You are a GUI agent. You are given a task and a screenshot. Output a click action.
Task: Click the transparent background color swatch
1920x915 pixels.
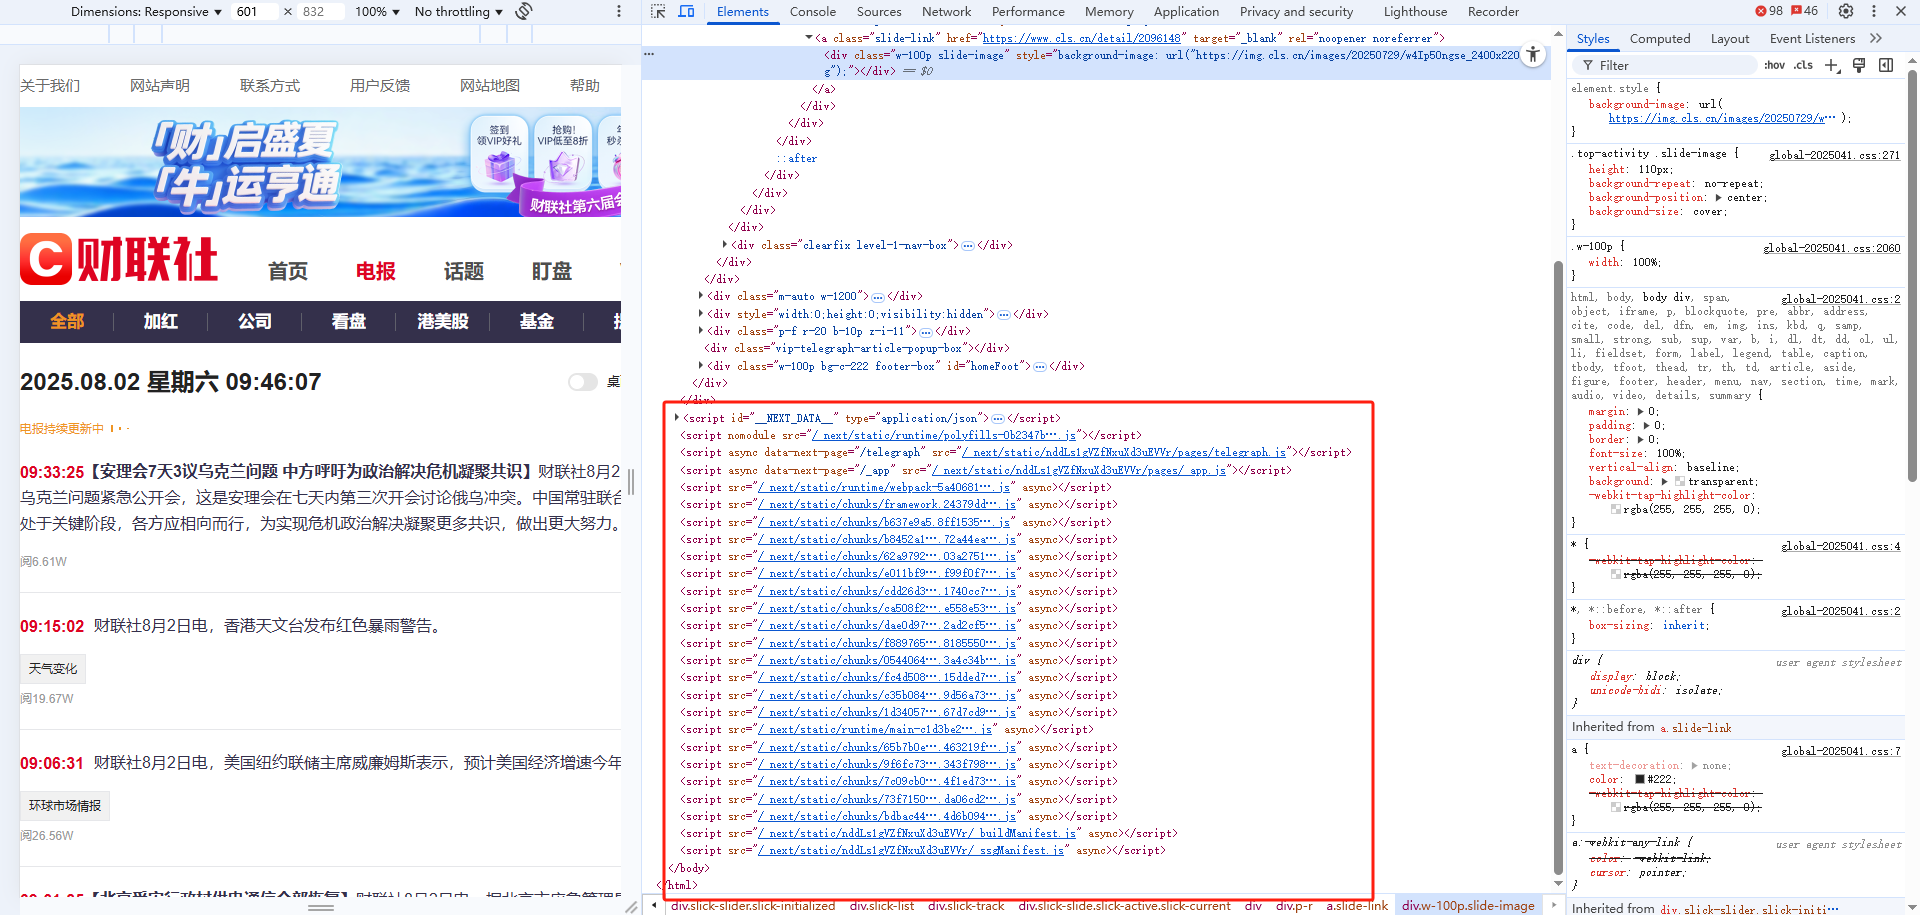coord(1680,482)
